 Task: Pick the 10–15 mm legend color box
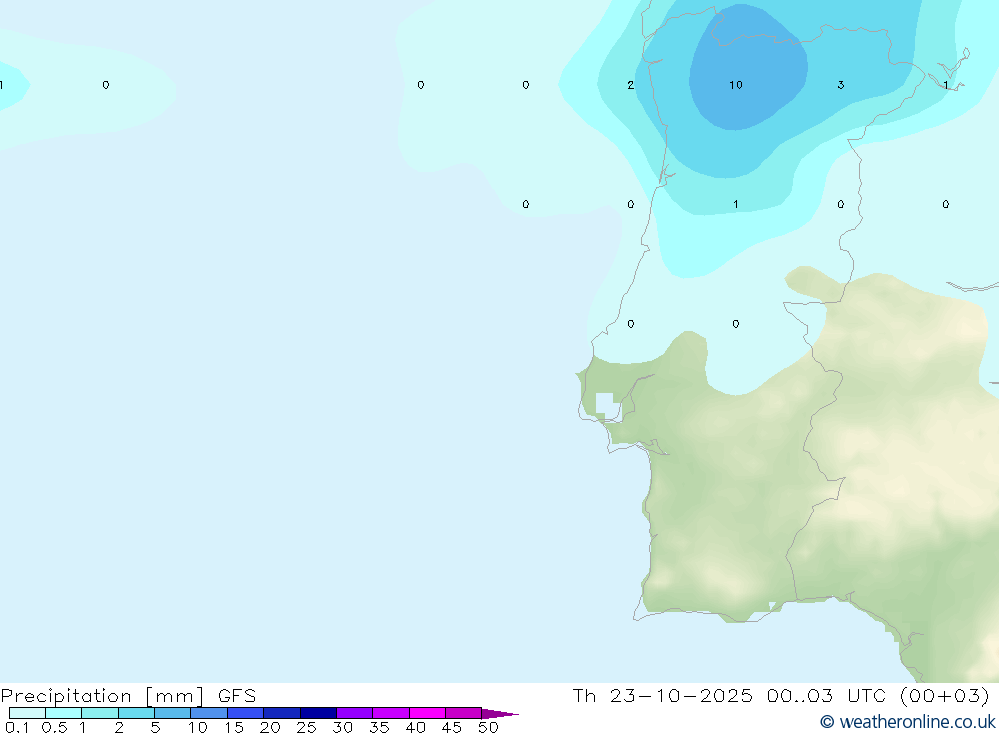[209, 713]
